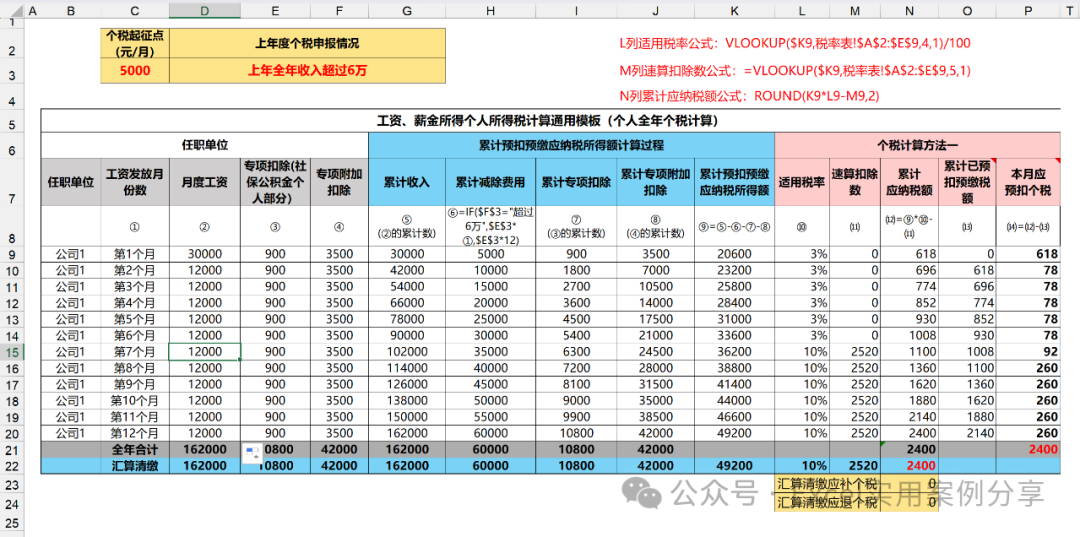Click the 累计减除费用 column heading cell
Image resolution: width=1080 pixels, height=537 pixels.
click(490, 182)
